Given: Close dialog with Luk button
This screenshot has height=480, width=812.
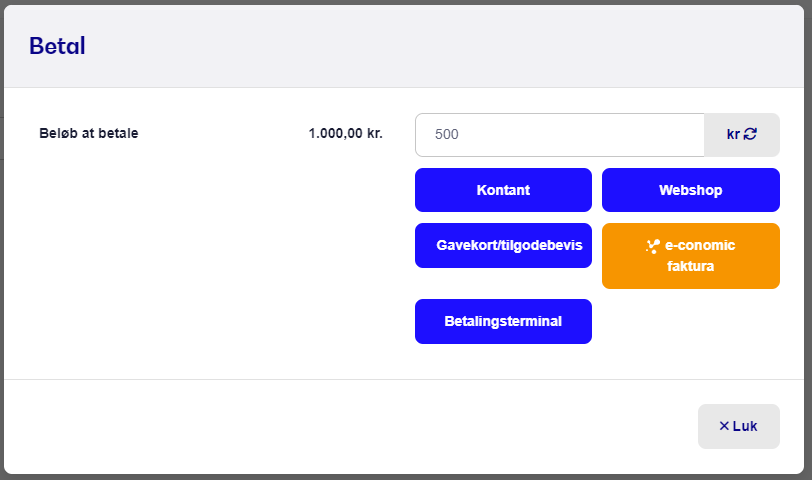Looking at the screenshot, I should [738, 426].
